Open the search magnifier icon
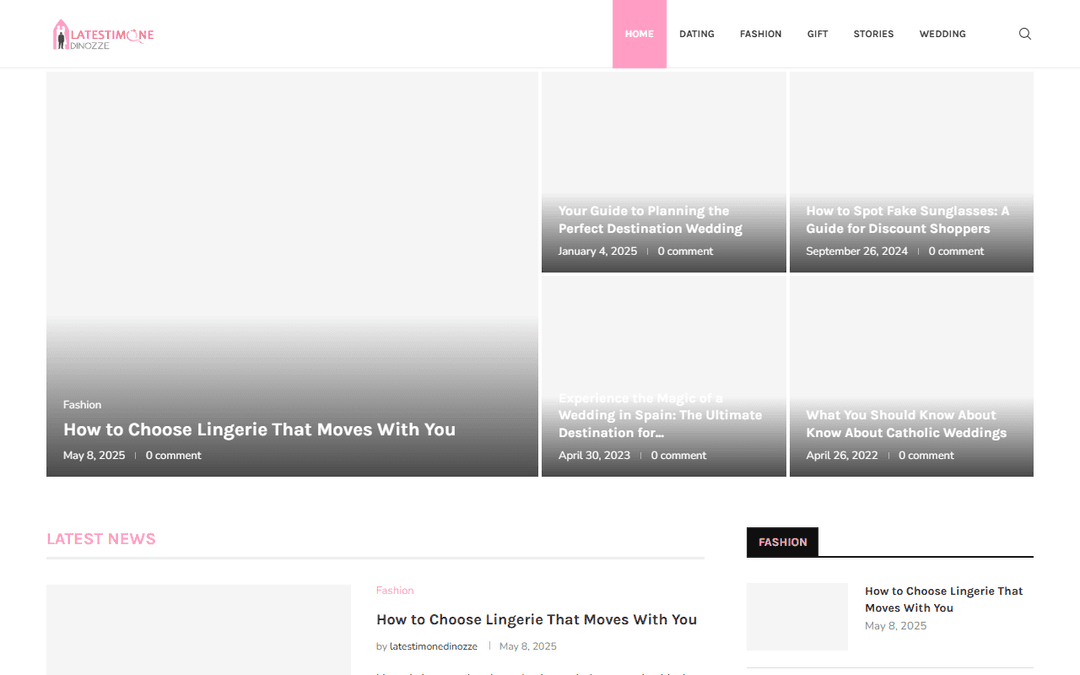The width and height of the screenshot is (1080, 675). tap(1025, 34)
